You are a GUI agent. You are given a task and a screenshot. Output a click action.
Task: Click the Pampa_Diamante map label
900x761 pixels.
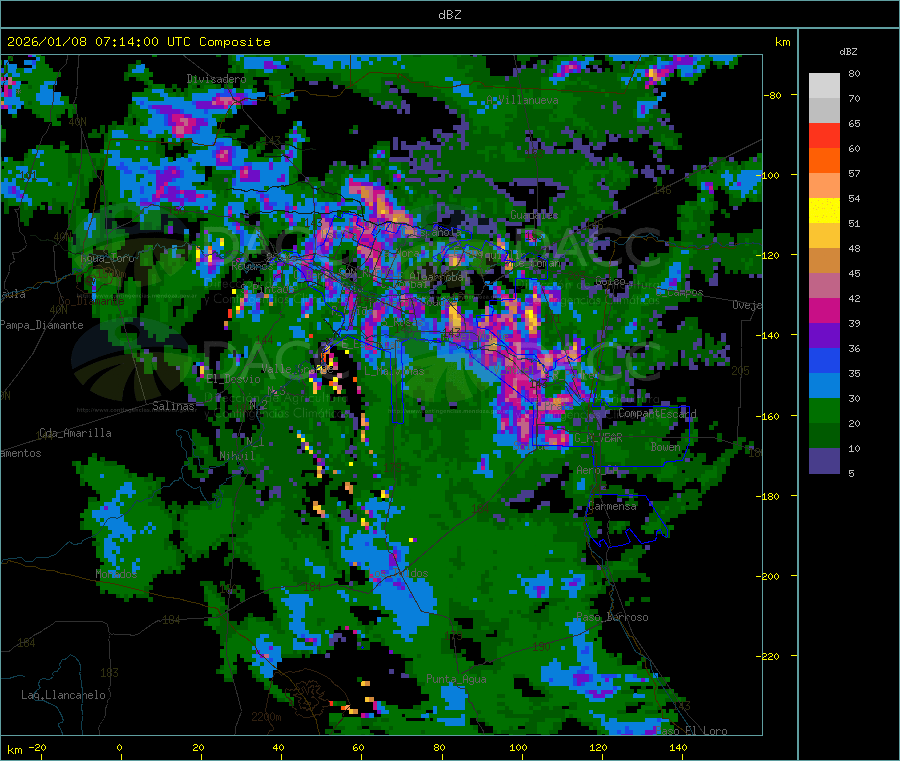pyautogui.click(x=41, y=325)
